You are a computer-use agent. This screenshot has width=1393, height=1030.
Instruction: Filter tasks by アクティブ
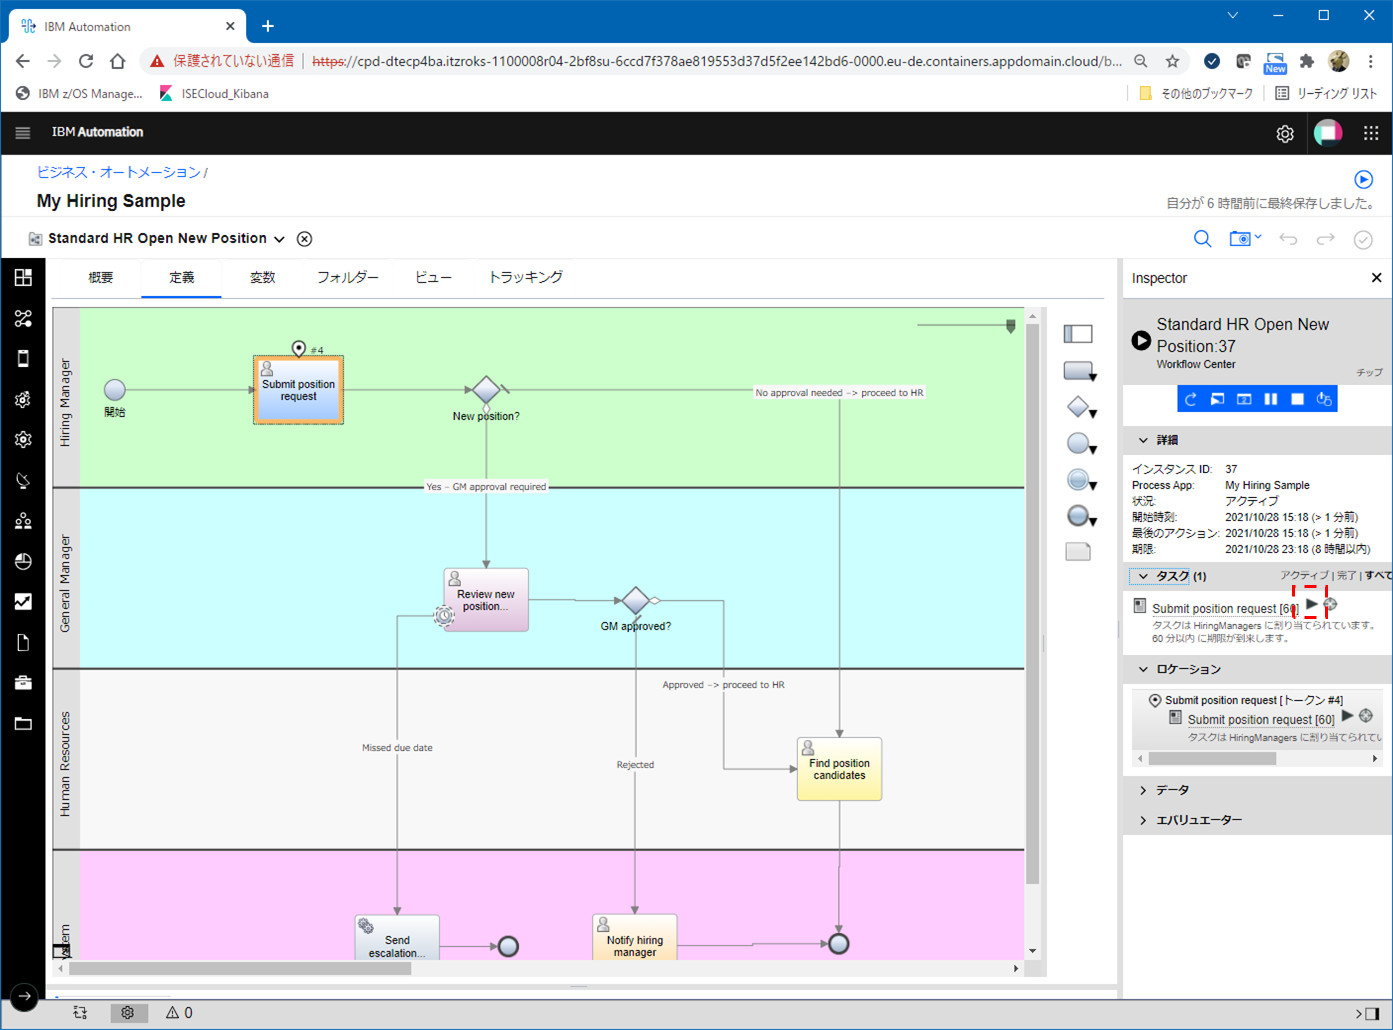point(1304,575)
